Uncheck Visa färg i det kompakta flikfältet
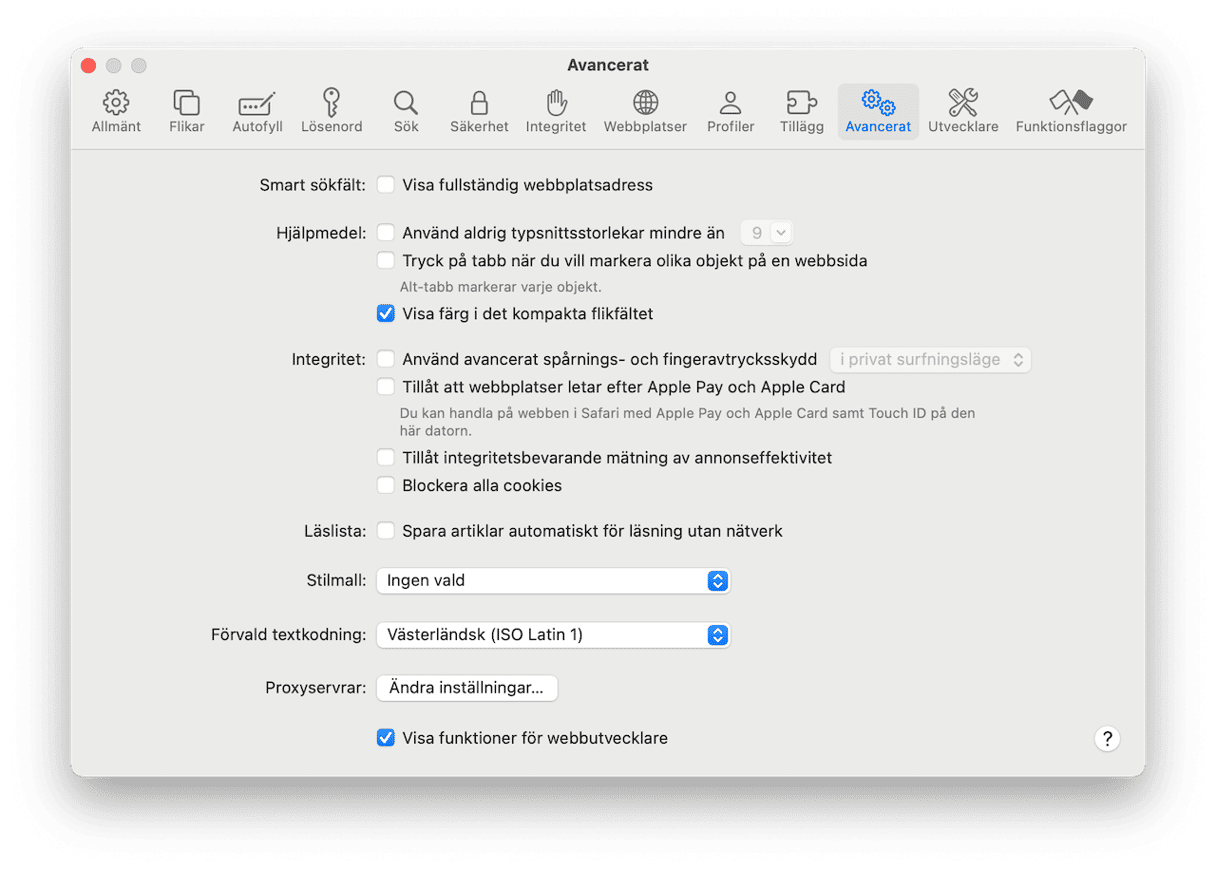The width and height of the screenshot is (1216, 870). (x=386, y=314)
